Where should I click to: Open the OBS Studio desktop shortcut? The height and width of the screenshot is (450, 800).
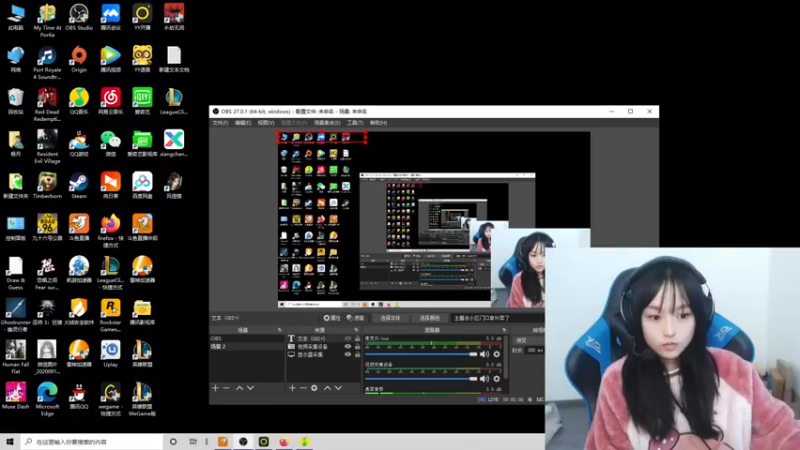[x=79, y=17]
